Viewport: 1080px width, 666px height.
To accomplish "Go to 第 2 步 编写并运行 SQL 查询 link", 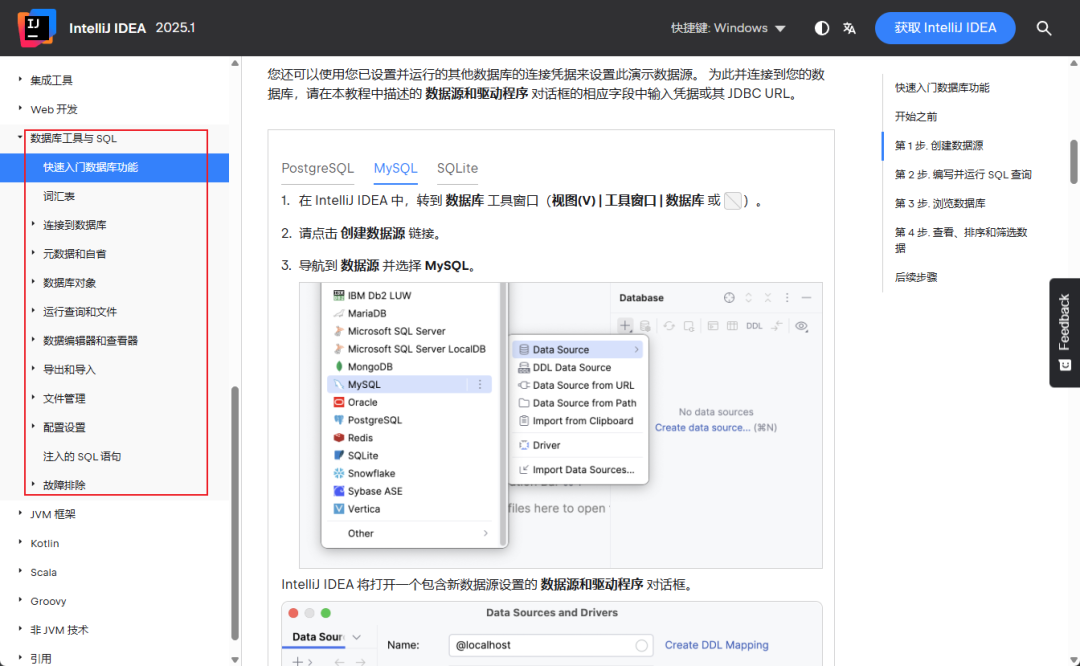I will [x=963, y=174].
